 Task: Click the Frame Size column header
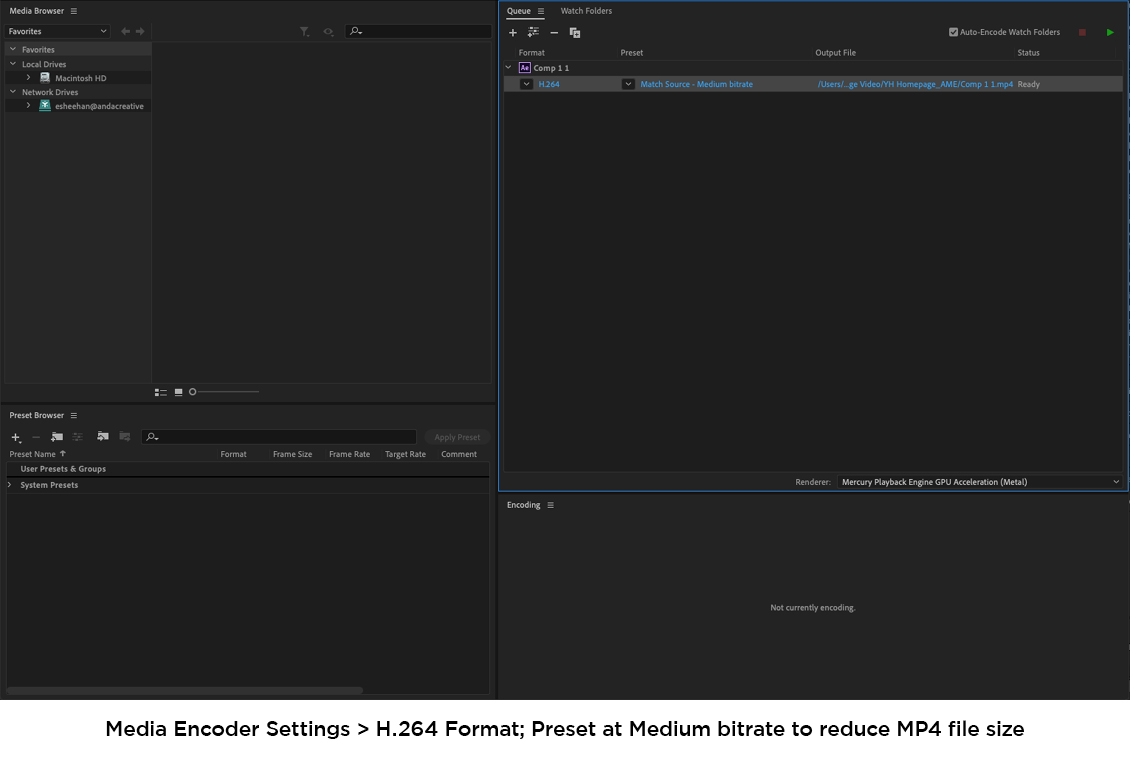tap(293, 455)
